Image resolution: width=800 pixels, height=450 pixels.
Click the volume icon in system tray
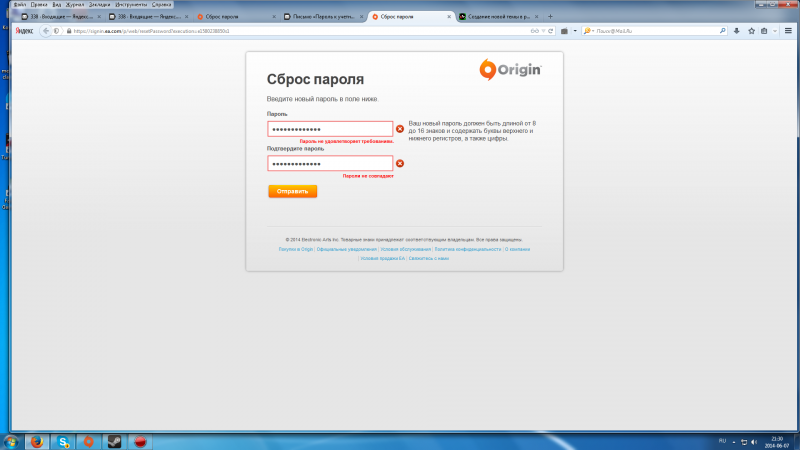[754, 442]
